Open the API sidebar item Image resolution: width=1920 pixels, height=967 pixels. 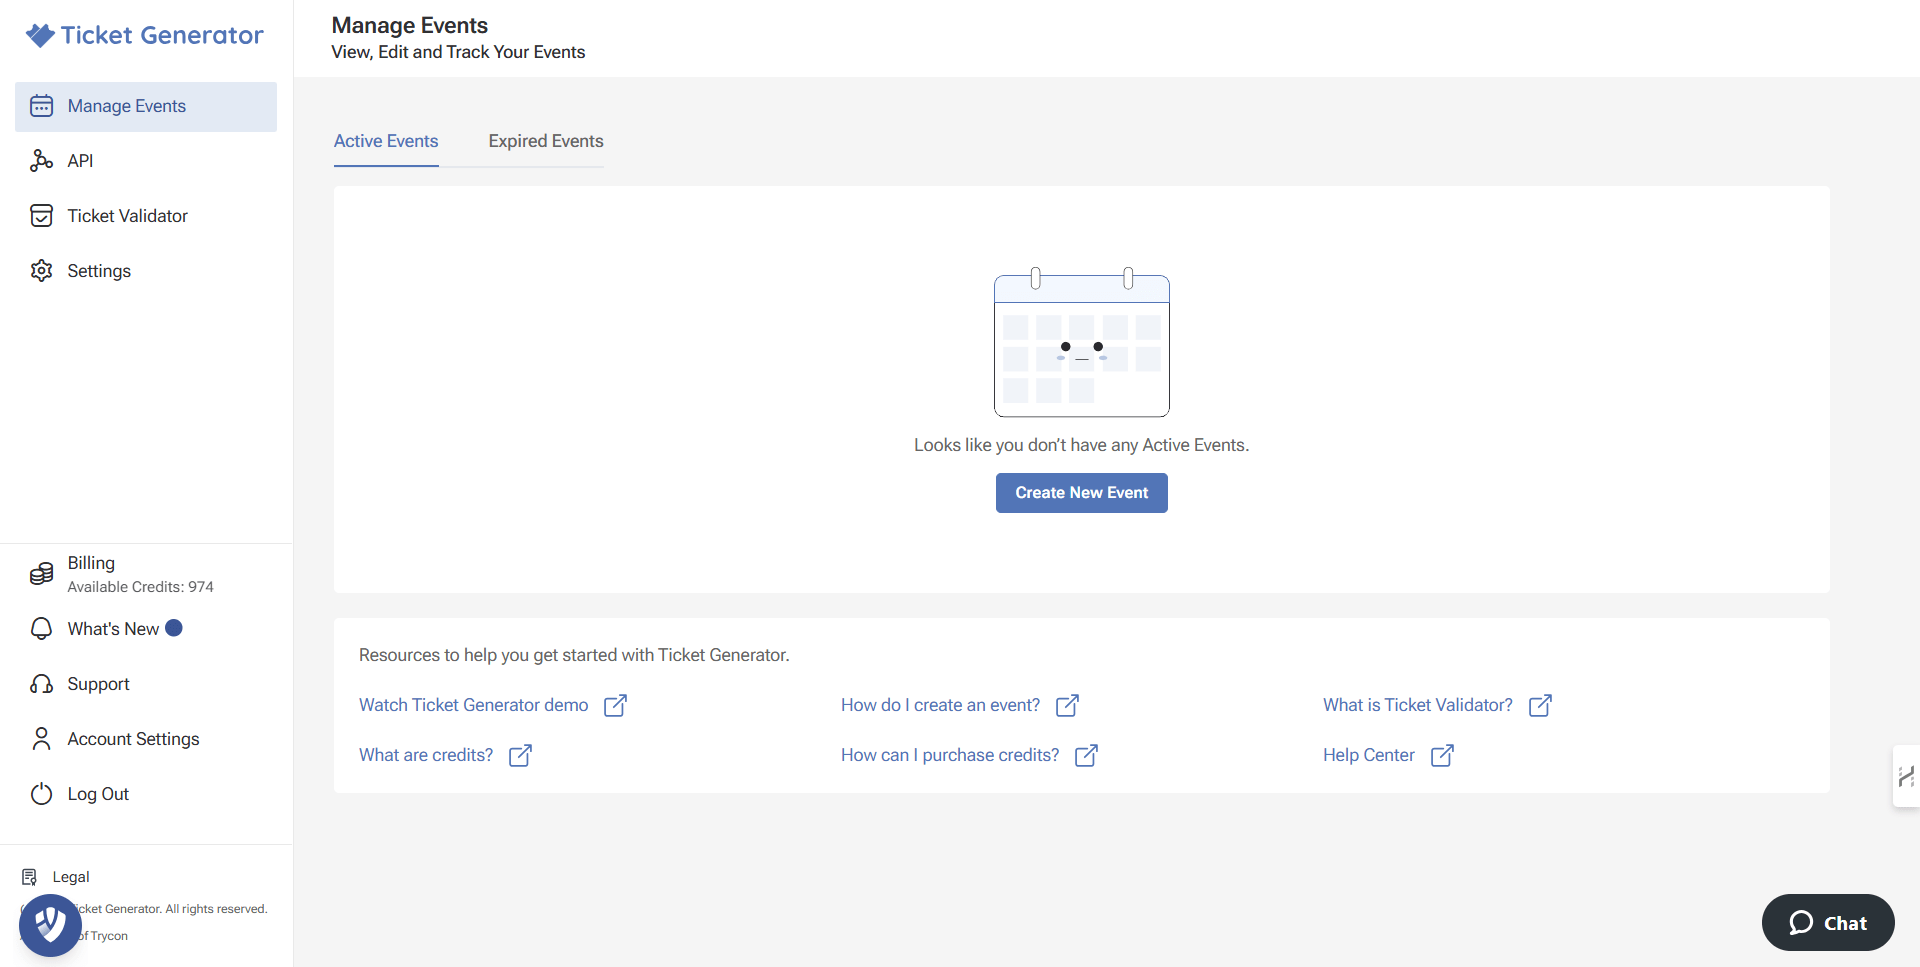click(x=146, y=161)
